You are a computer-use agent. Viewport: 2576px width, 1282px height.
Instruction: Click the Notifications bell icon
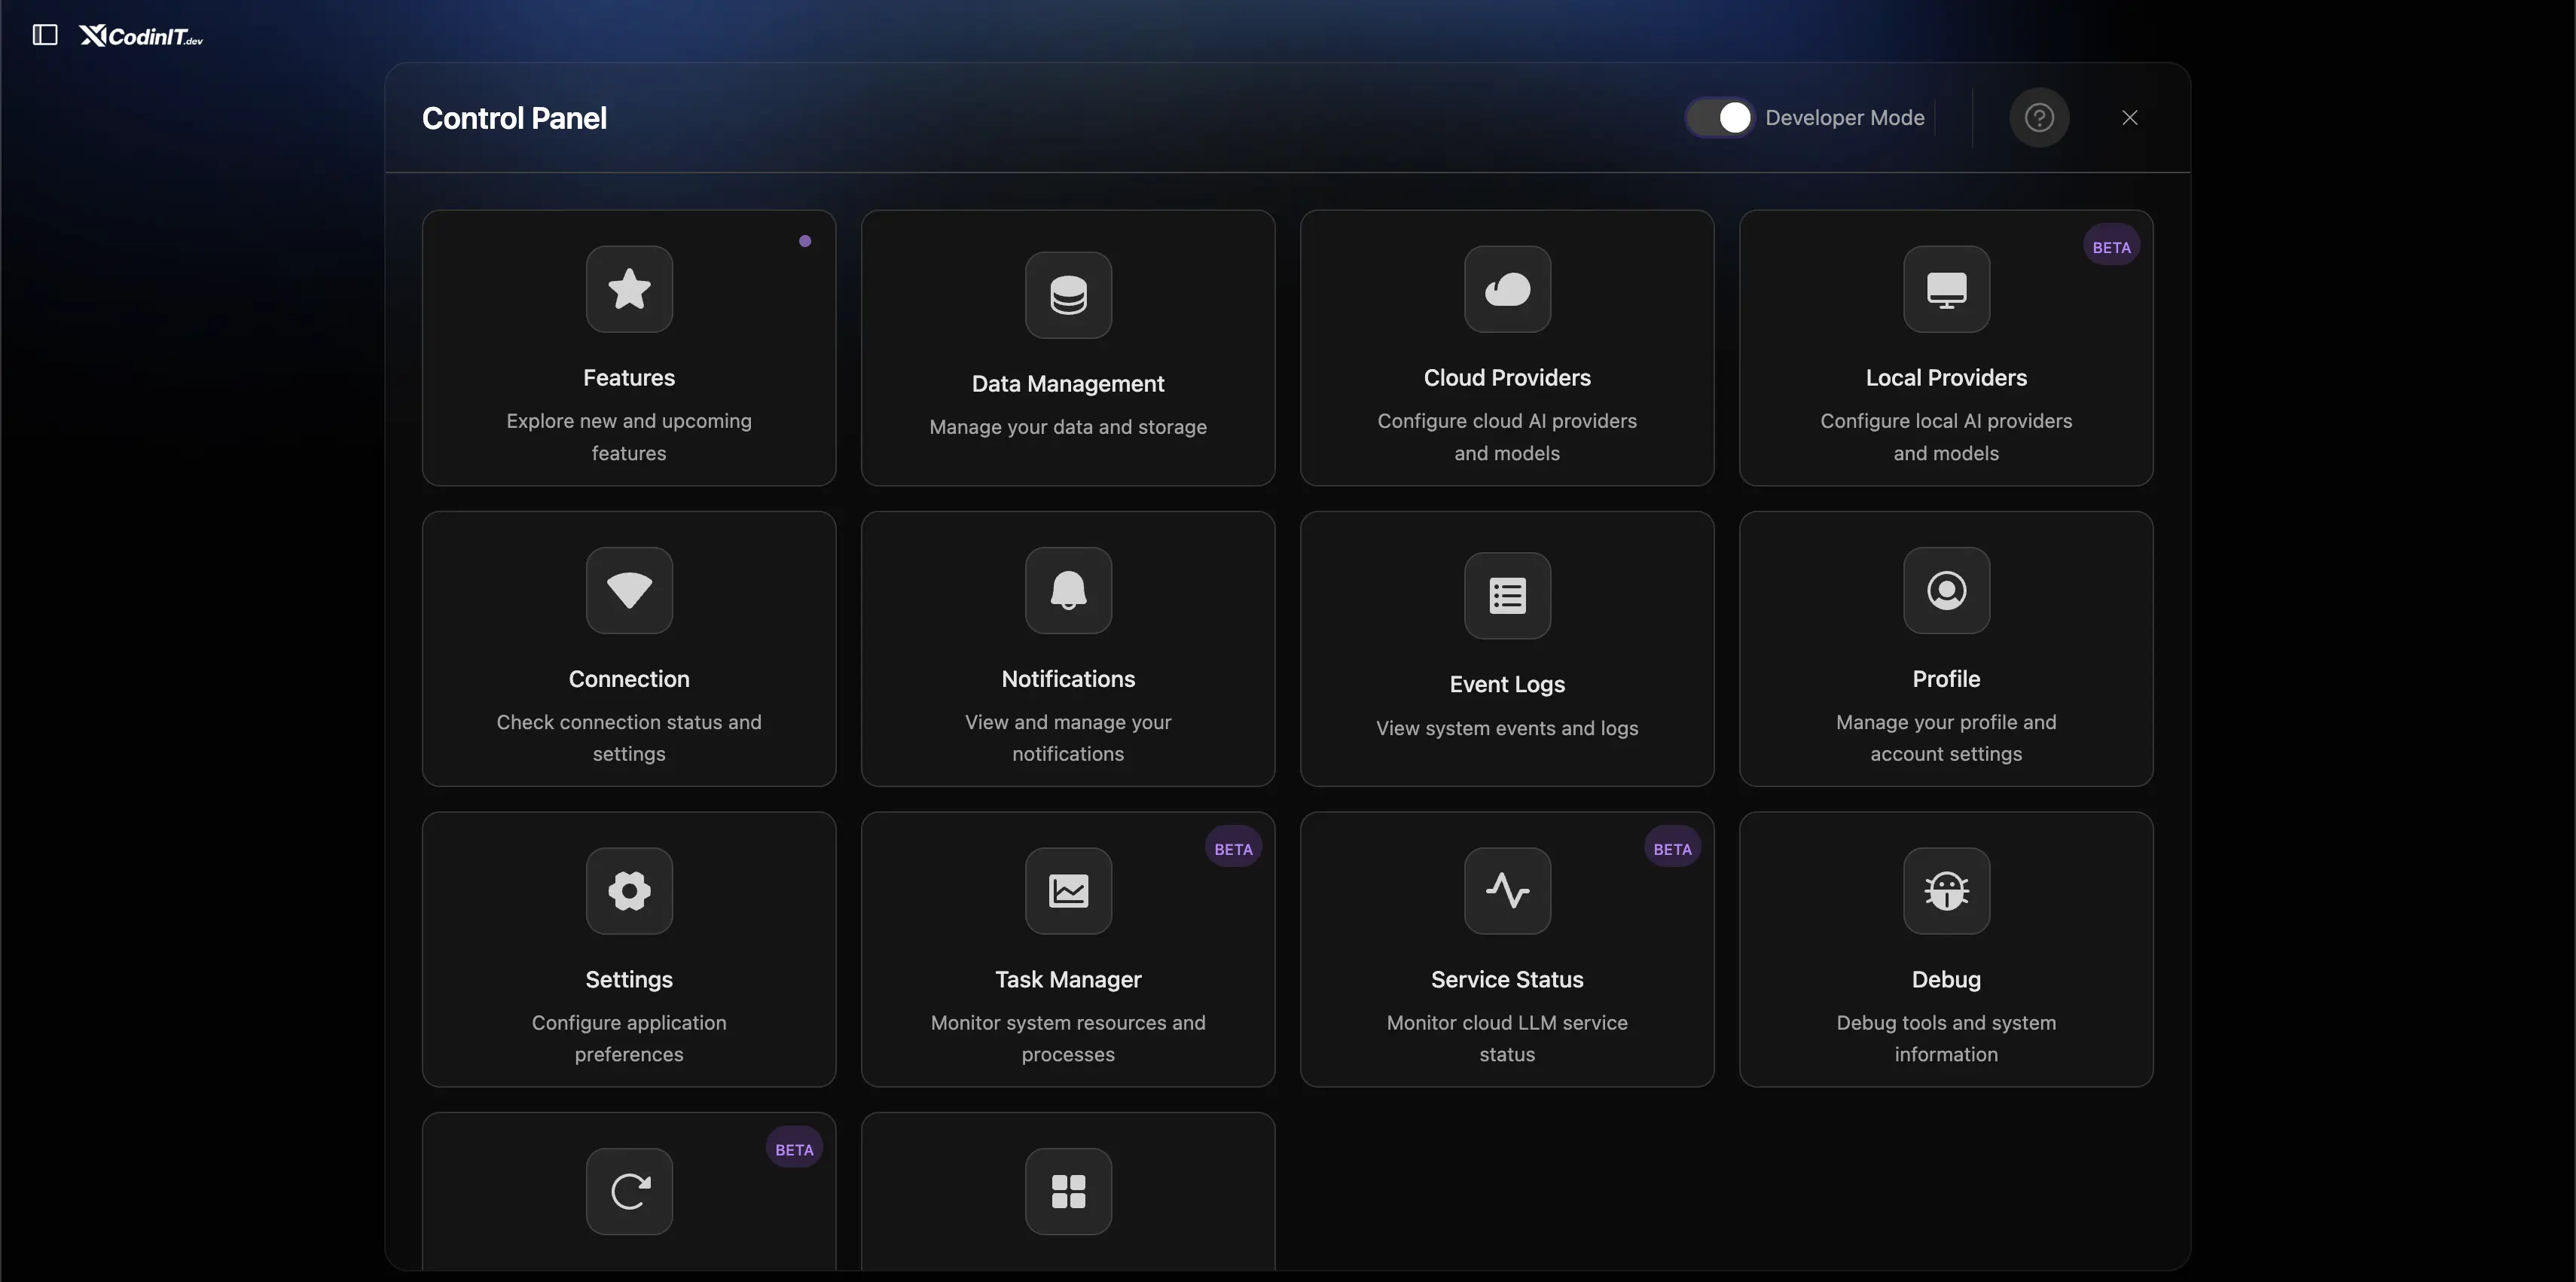coord(1067,590)
